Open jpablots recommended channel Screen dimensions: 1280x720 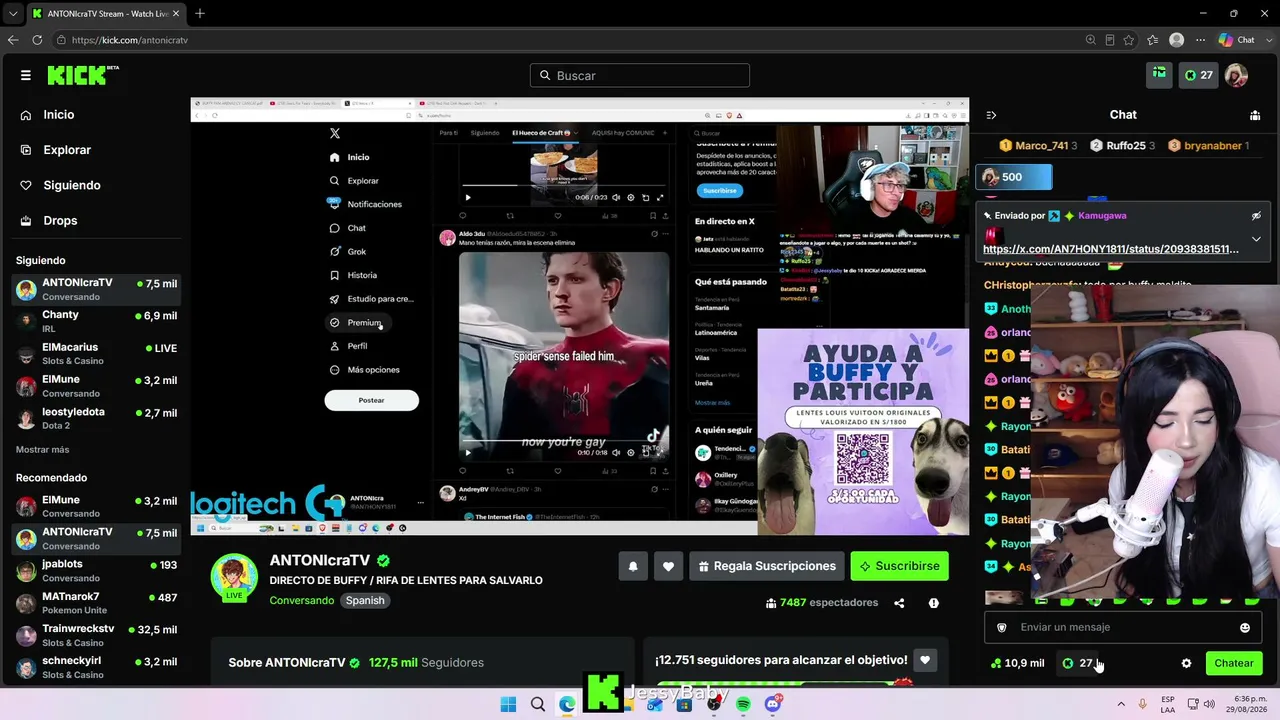[x=97, y=570]
